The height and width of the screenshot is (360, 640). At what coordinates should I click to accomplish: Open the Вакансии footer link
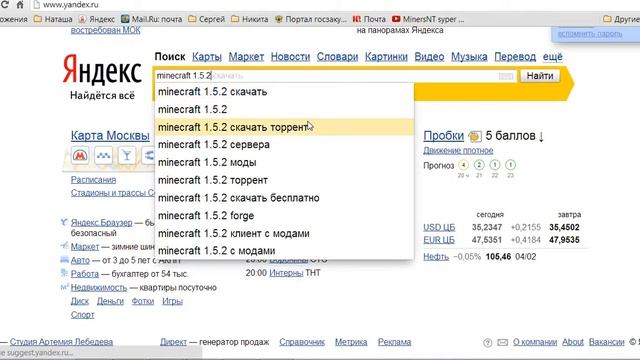click(x=607, y=342)
